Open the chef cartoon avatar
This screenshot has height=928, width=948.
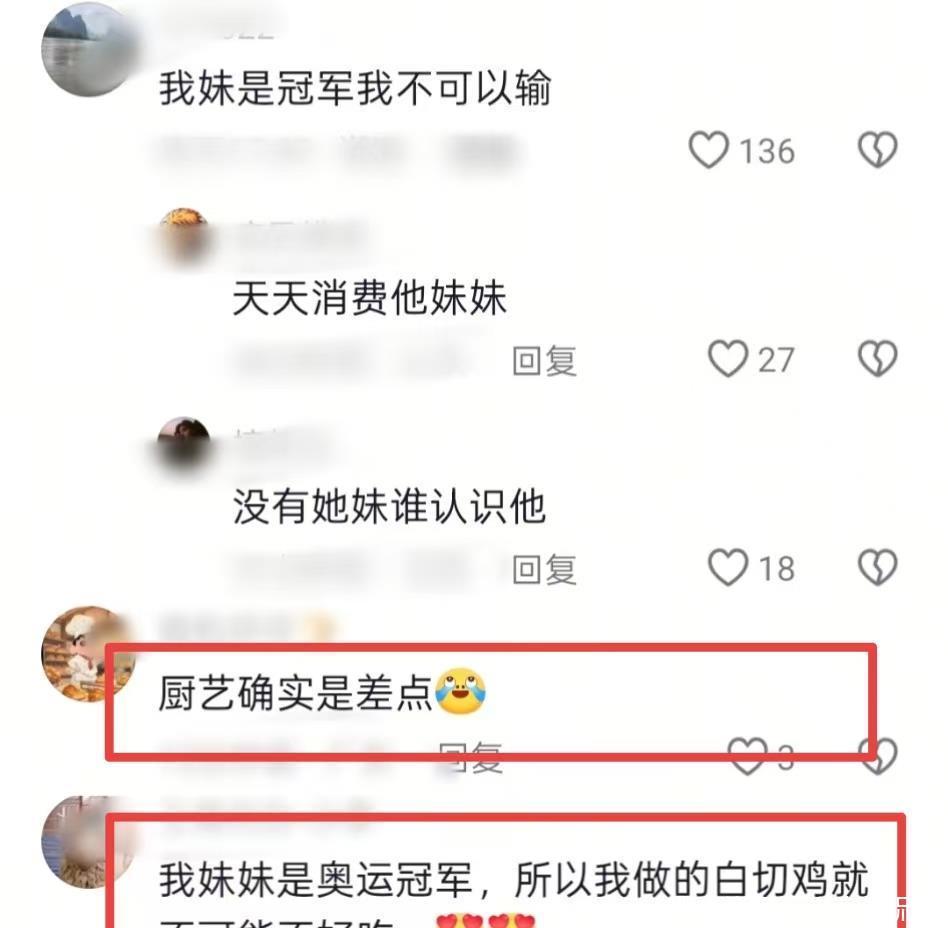click(89, 654)
